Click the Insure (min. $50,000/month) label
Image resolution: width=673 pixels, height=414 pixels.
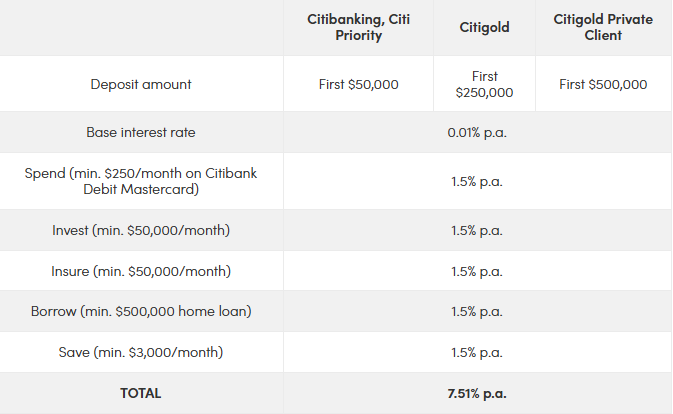141,271
